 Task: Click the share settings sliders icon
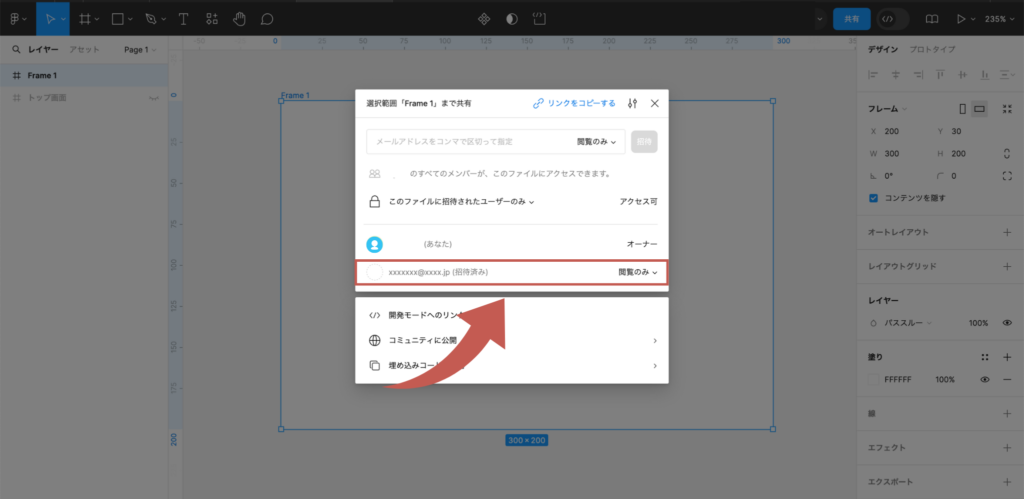click(632, 103)
